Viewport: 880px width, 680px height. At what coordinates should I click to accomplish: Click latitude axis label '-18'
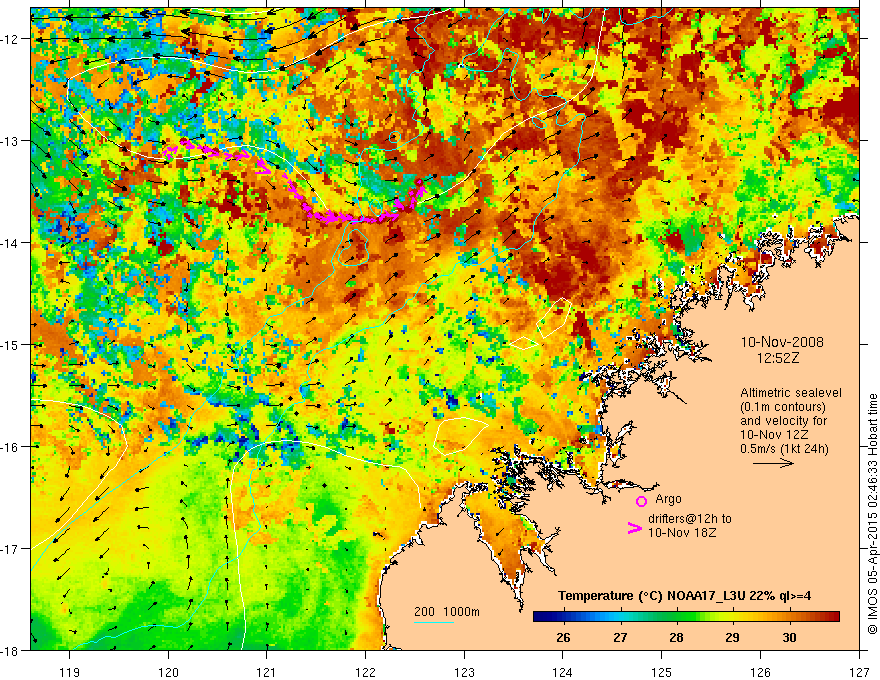tap(10, 650)
